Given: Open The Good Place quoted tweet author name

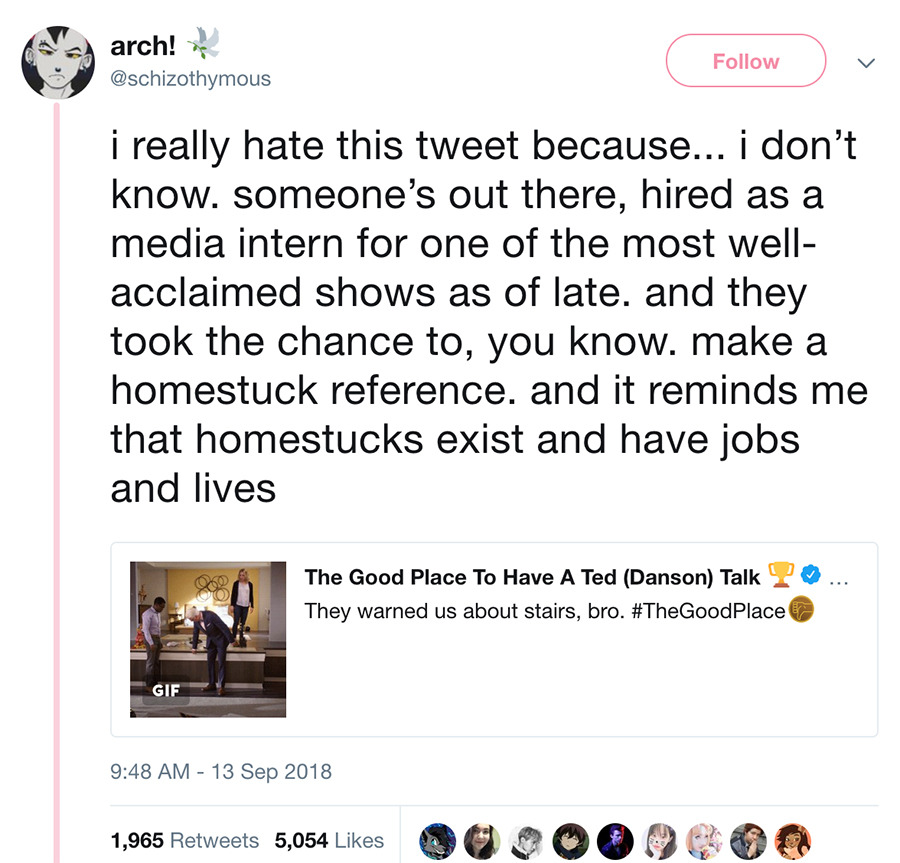Looking at the screenshot, I should [532, 576].
